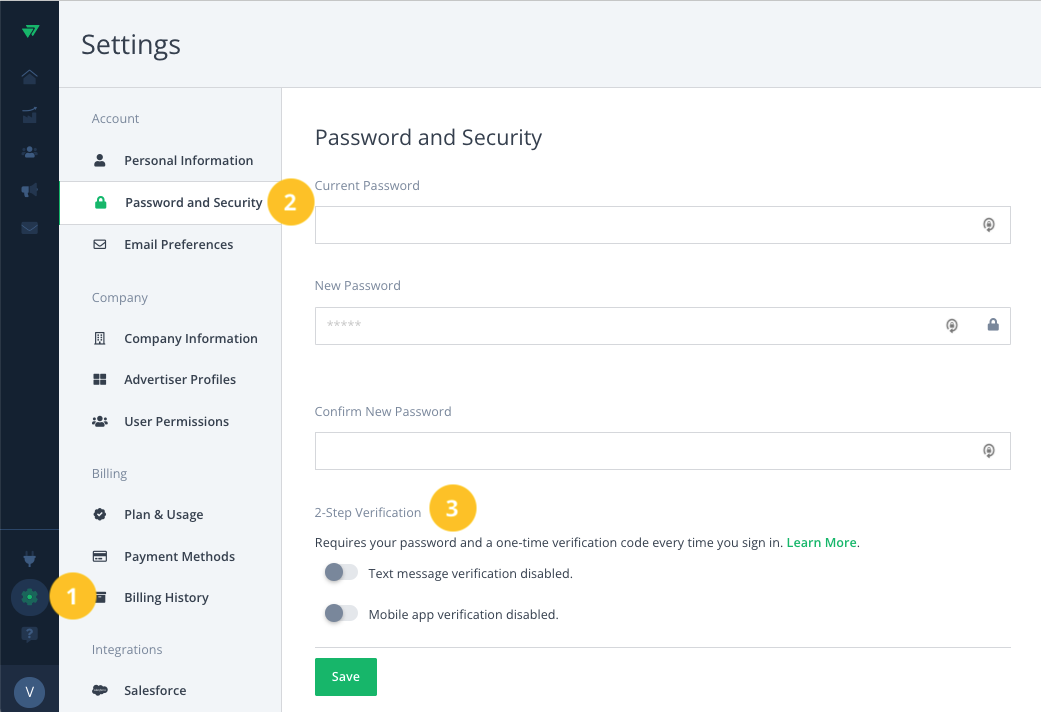Select Password and Security menu item
This screenshot has height=712, width=1041.
click(x=170, y=203)
